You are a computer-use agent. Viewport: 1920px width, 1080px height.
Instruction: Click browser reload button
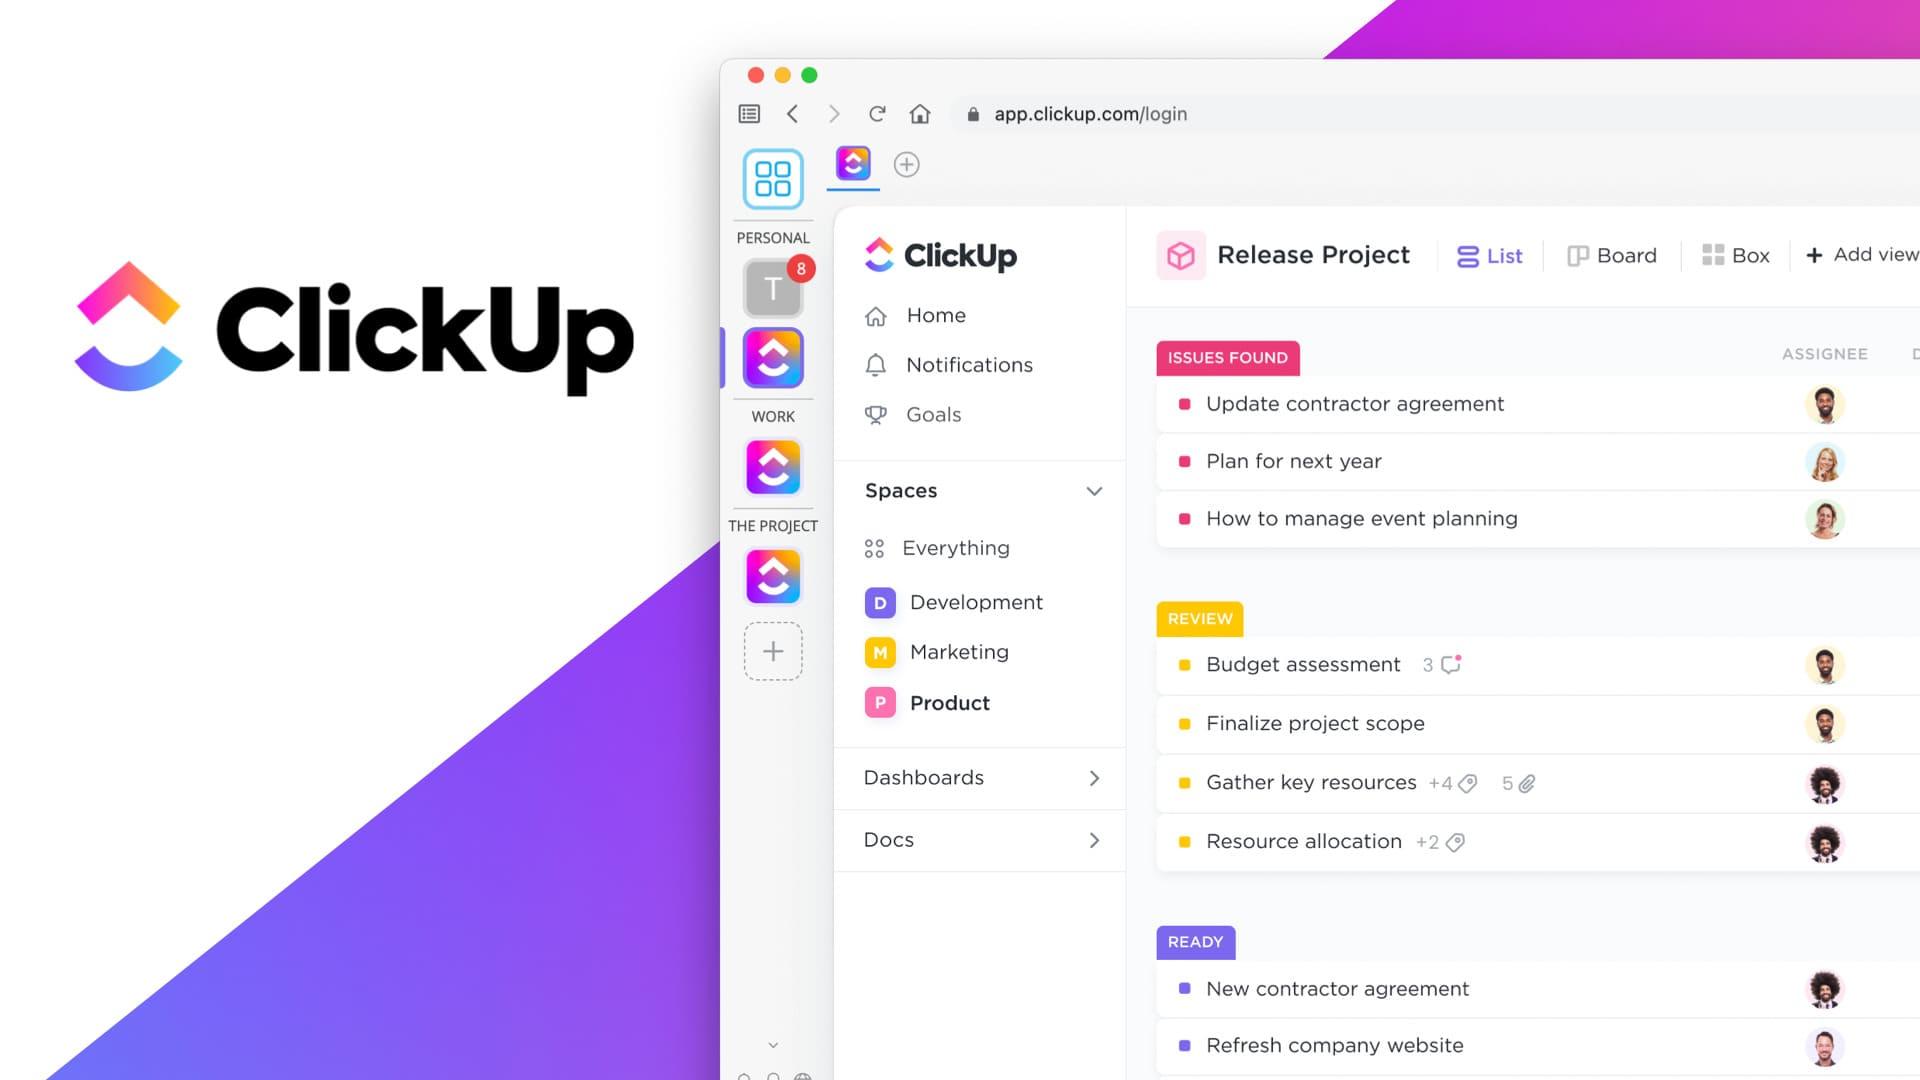pyautogui.click(x=877, y=113)
